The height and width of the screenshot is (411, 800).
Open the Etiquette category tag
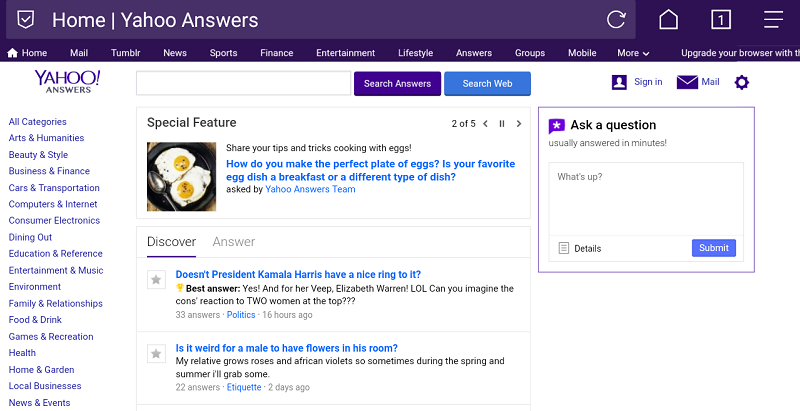coord(244,387)
